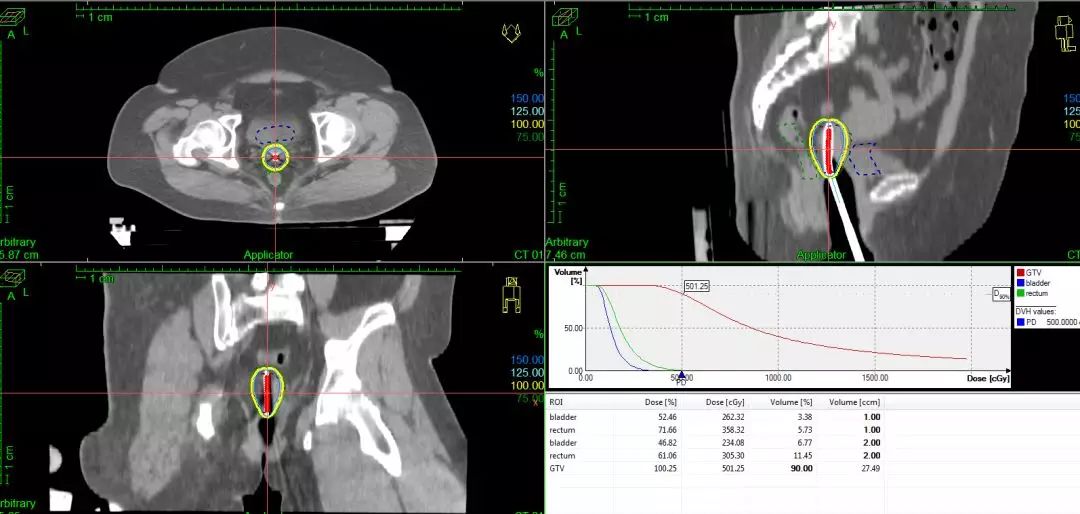Click the D90% marker label on the DVH
The height and width of the screenshot is (514, 1080).
click(1000, 295)
